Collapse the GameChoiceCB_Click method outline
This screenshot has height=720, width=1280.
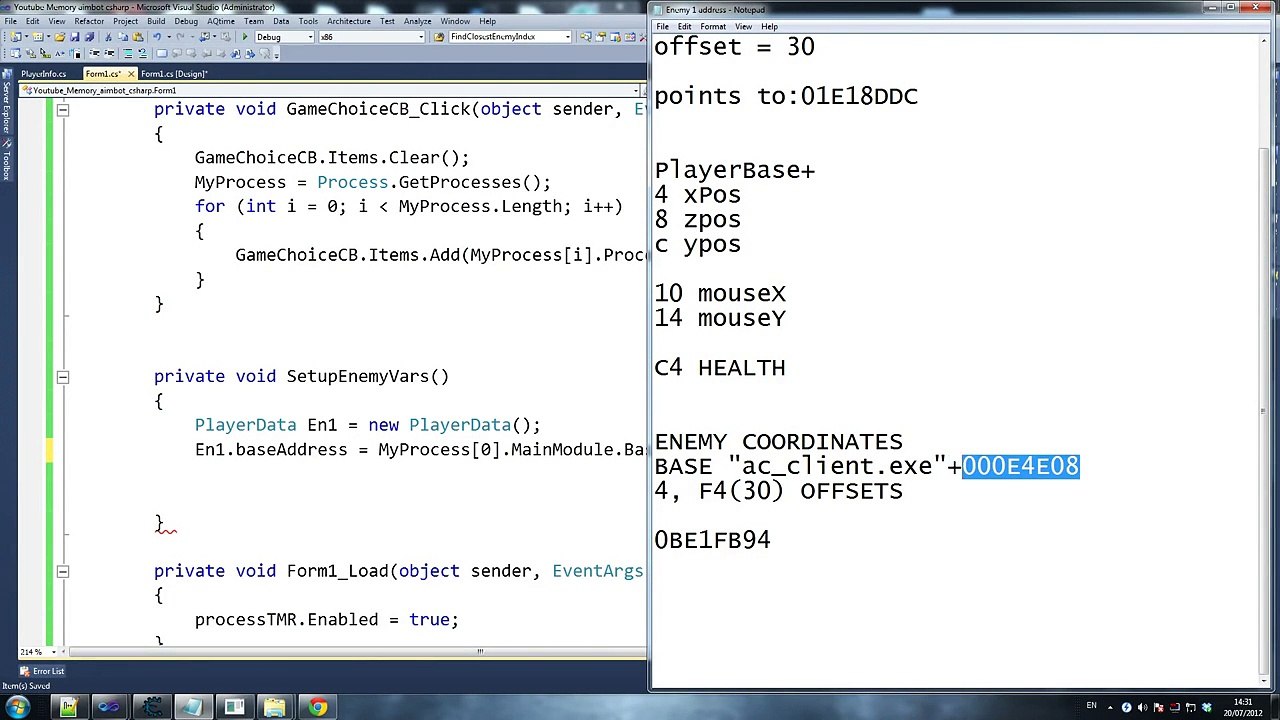pyautogui.click(x=62, y=109)
